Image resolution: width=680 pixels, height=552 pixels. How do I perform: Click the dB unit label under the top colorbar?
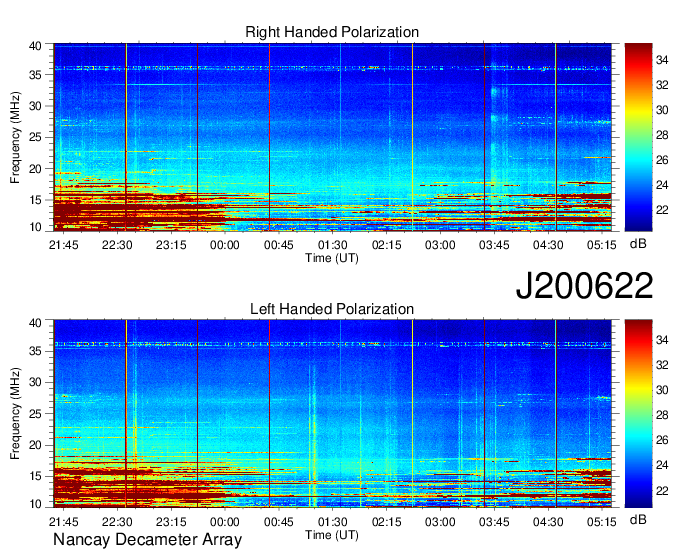pos(638,244)
